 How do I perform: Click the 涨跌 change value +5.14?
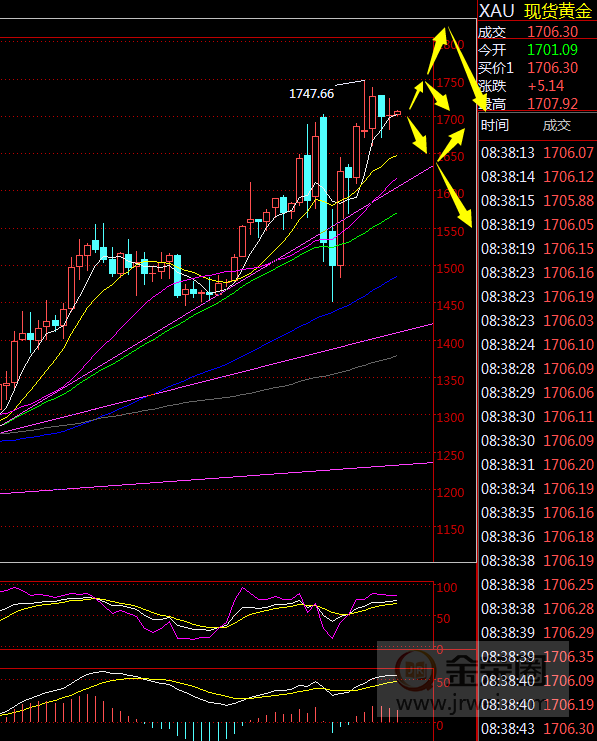(x=545, y=86)
